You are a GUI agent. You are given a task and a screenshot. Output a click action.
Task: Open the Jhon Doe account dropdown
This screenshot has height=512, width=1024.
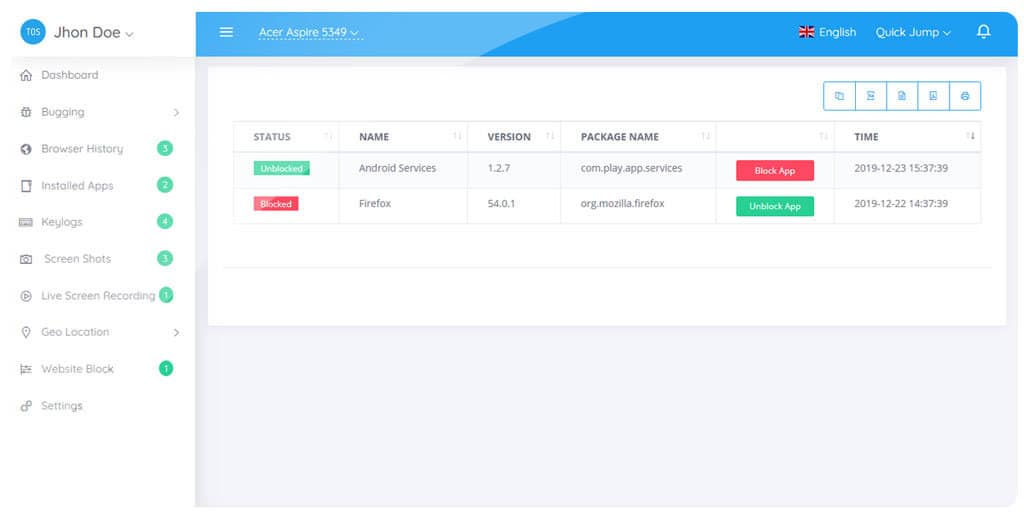coord(93,32)
